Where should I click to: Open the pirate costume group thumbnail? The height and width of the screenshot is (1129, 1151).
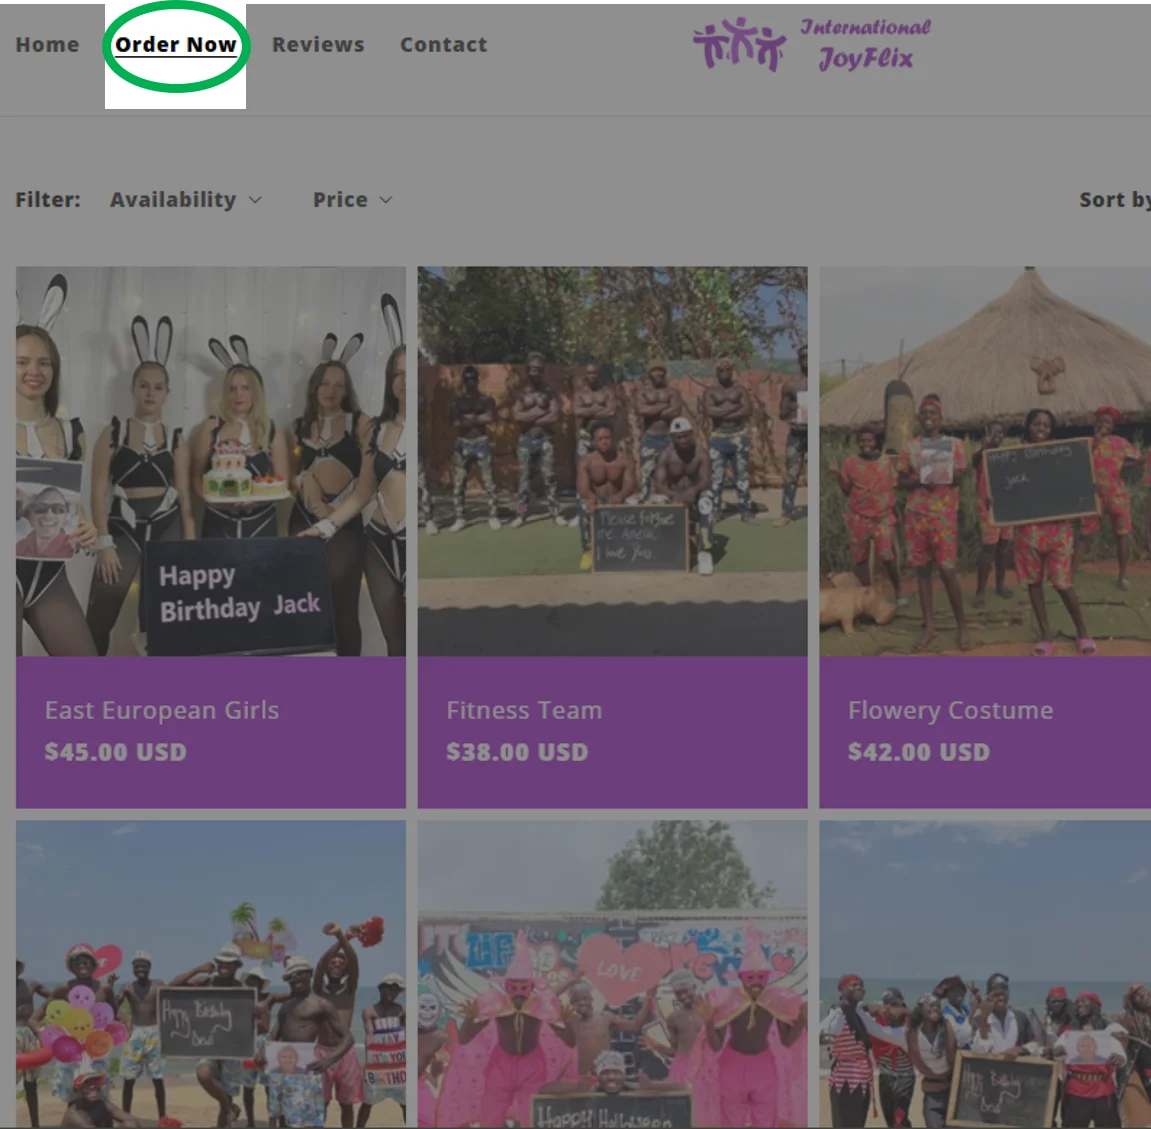(985, 974)
